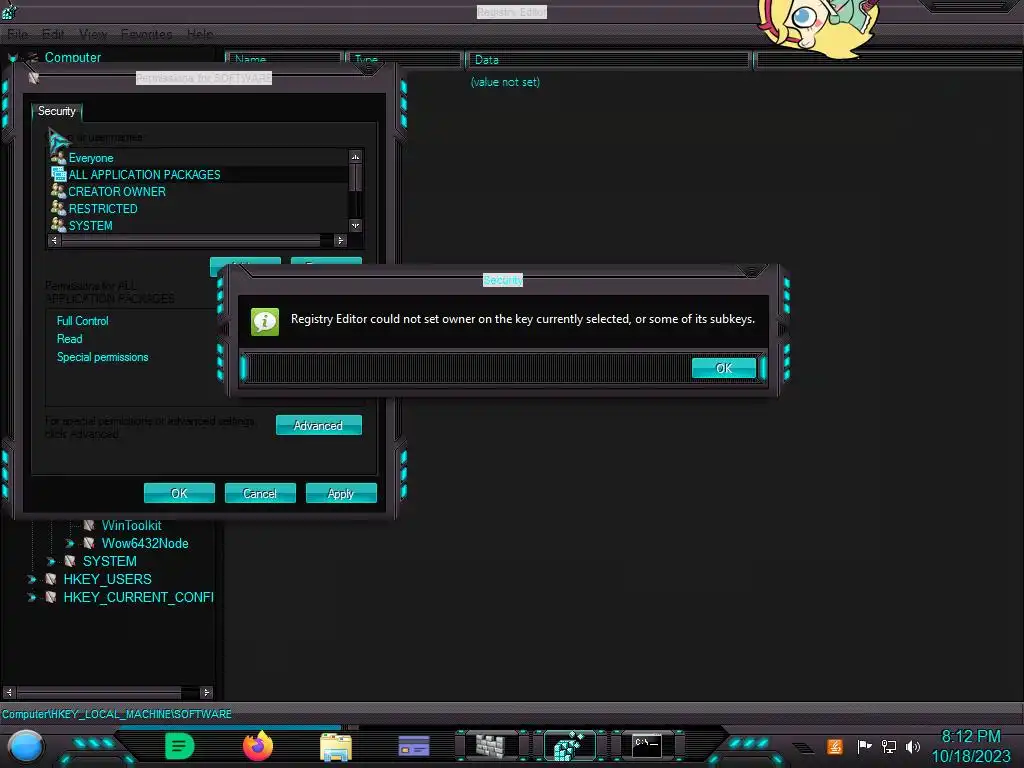
Task: Select the Security tab in Permissions
Action: tap(57, 111)
